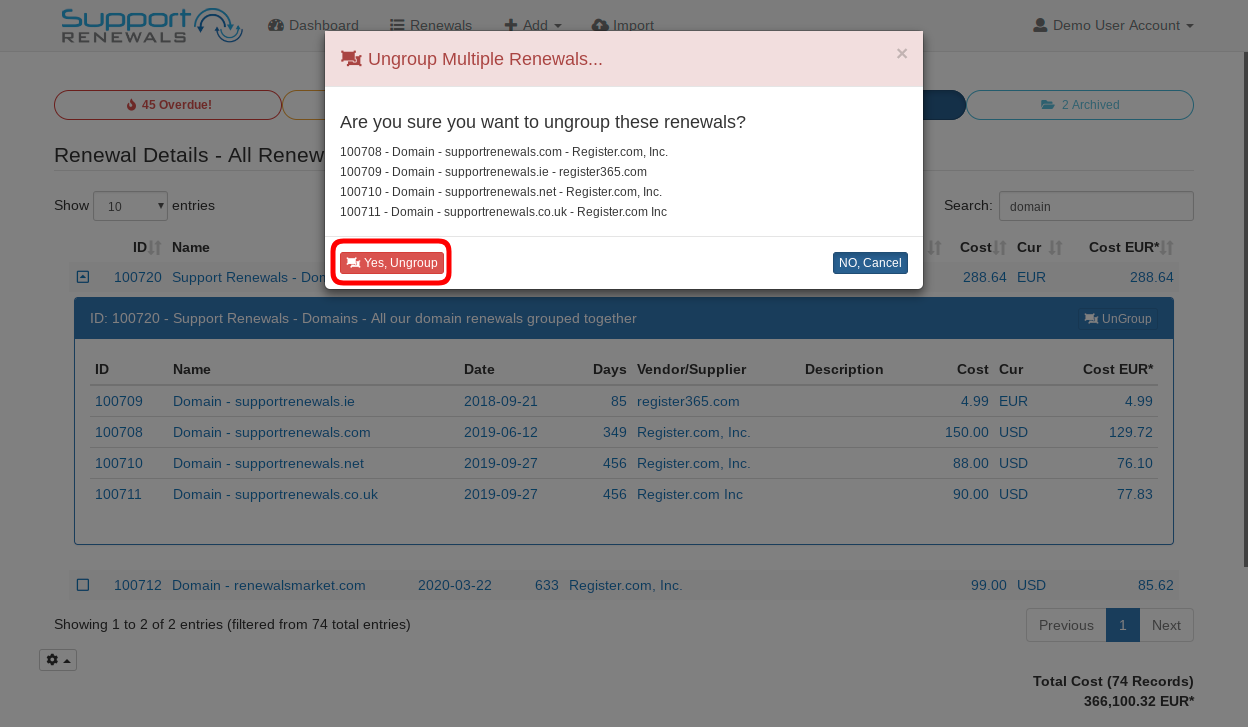Sort the main table by Cost EUR
Image resolution: width=1248 pixels, height=727 pixels.
[1131, 247]
